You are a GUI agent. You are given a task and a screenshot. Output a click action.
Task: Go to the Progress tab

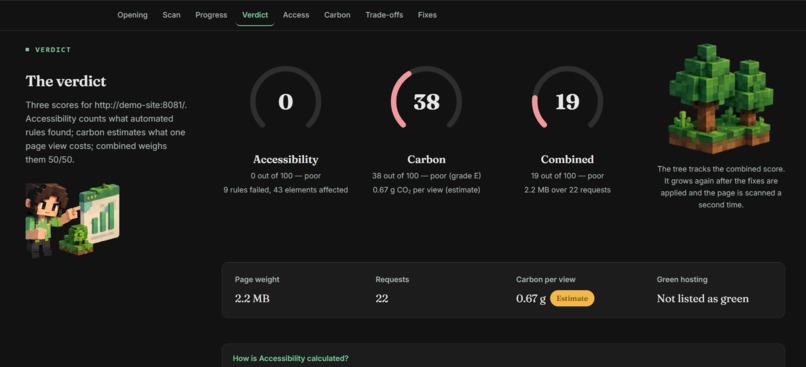pyautogui.click(x=211, y=15)
